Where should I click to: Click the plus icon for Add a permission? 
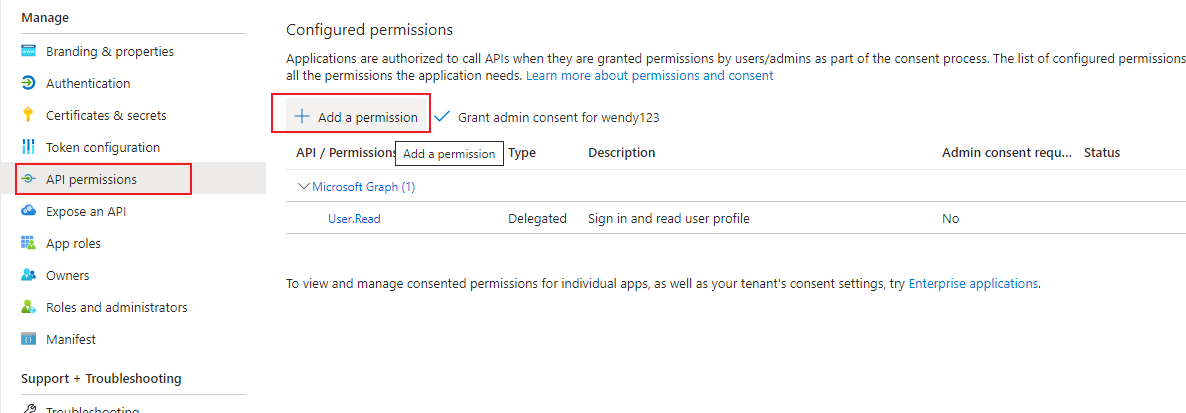point(302,116)
